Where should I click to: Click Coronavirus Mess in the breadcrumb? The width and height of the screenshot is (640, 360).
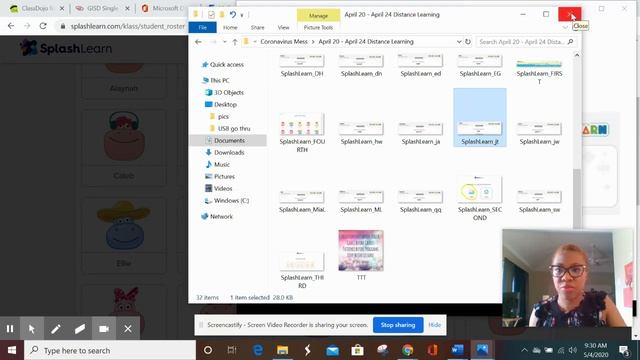[284, 42]
